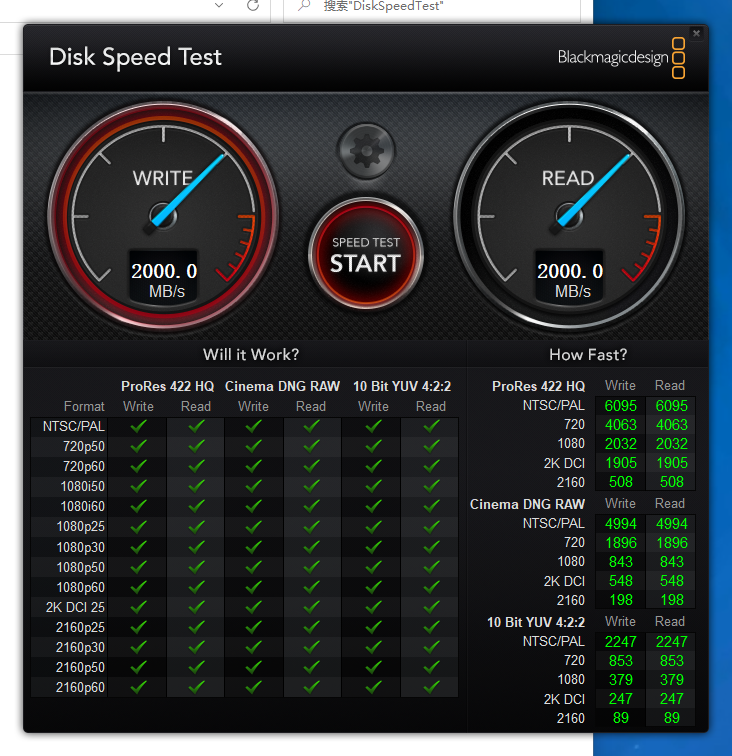Click ProRes 1080 write value 2032
This screenshot has height=756, width=732.
621,444
